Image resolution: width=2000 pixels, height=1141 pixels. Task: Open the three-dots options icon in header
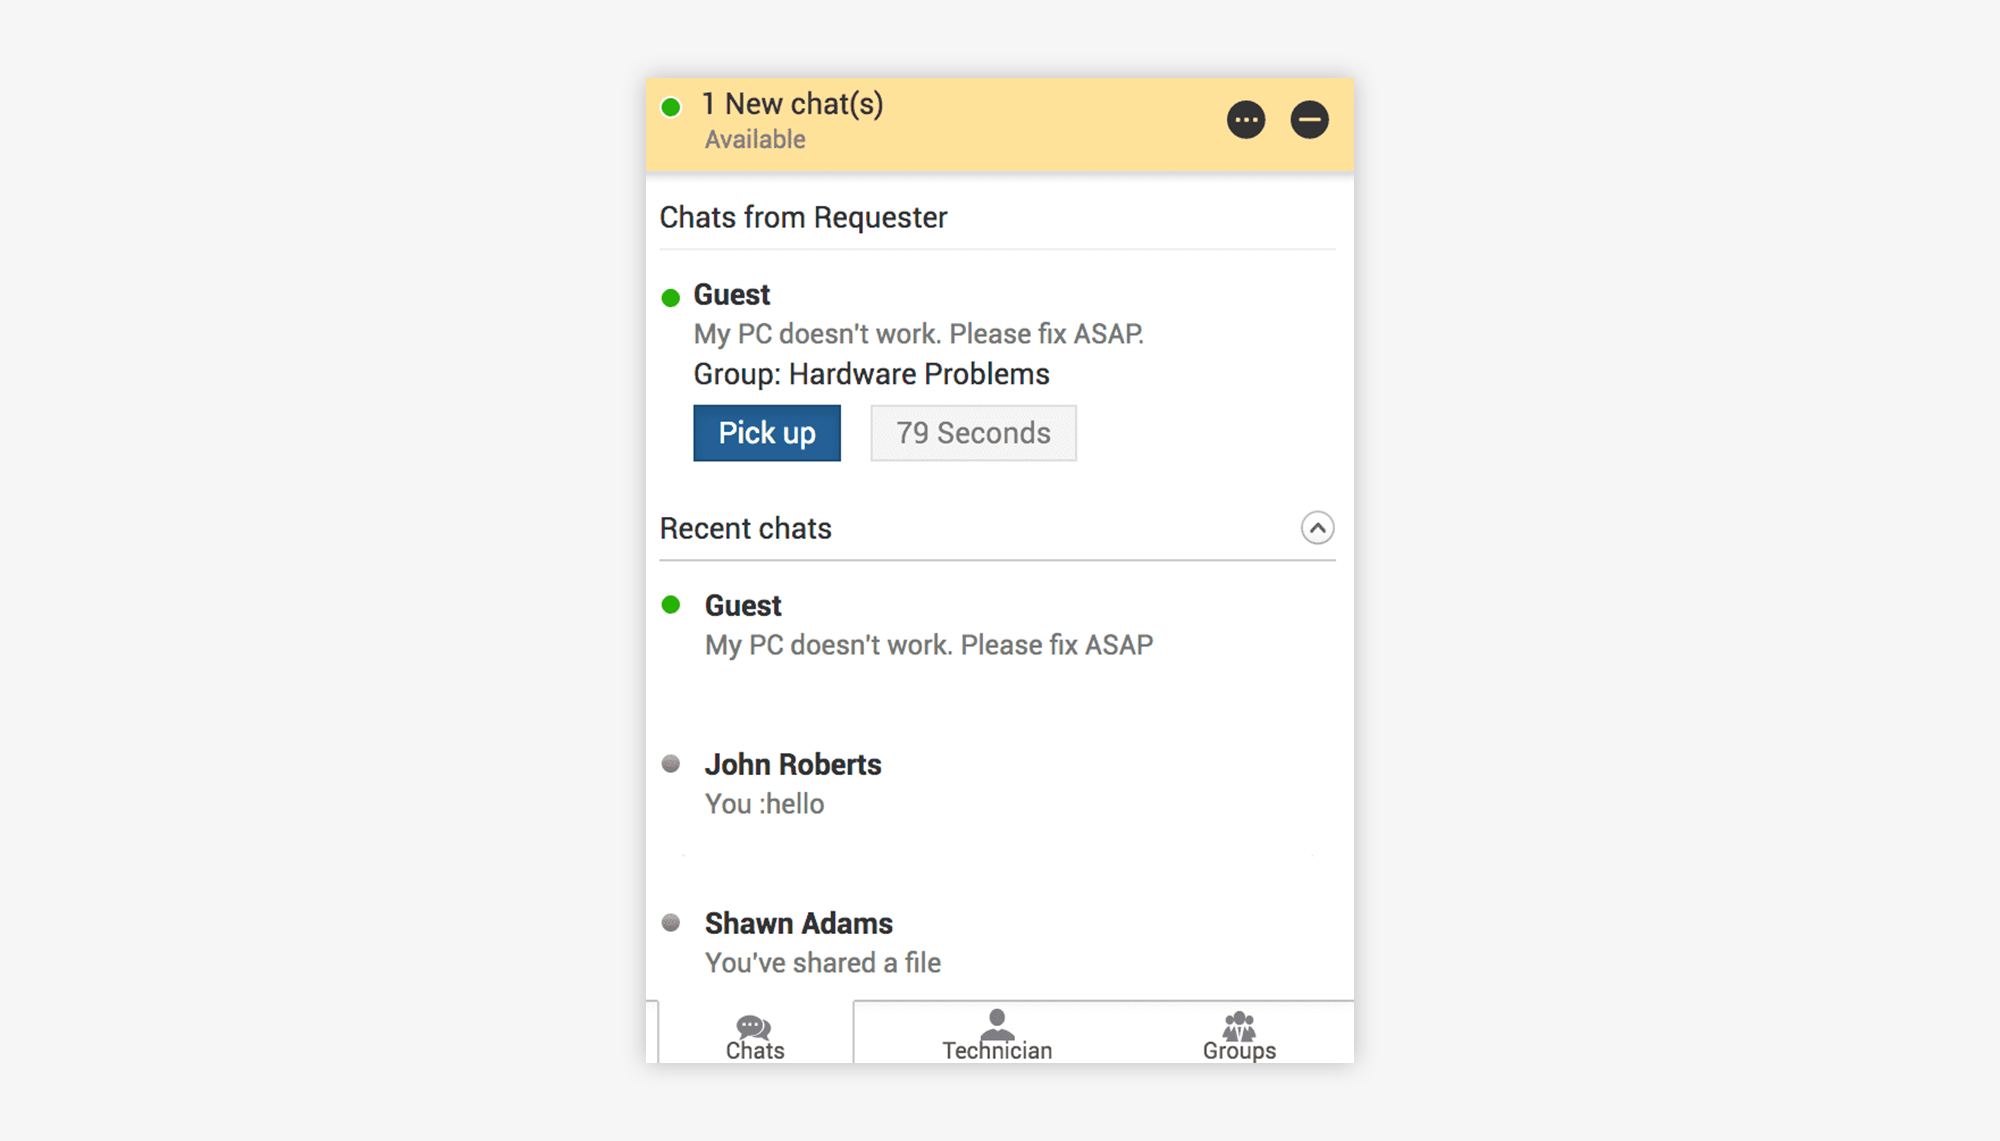[1246, 120]
